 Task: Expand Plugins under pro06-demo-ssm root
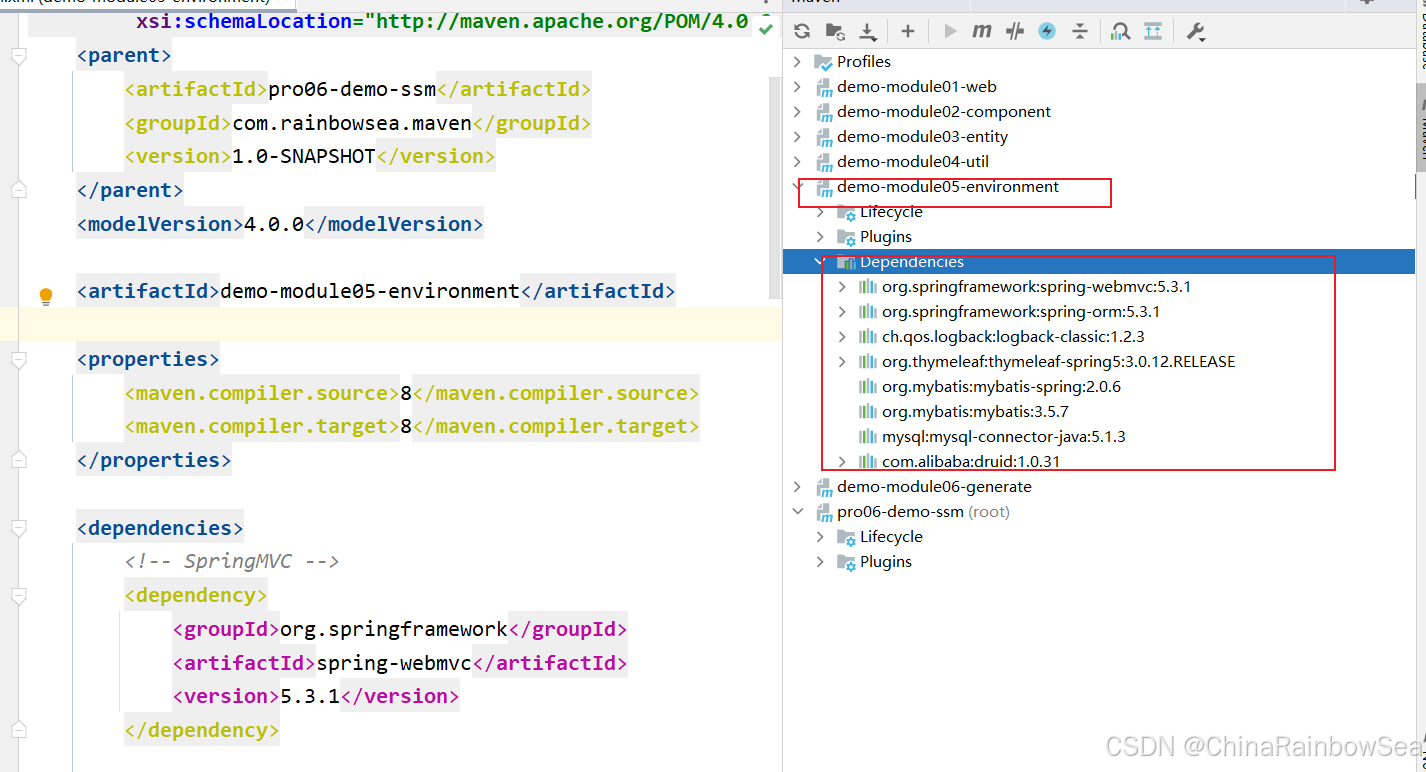820,562
